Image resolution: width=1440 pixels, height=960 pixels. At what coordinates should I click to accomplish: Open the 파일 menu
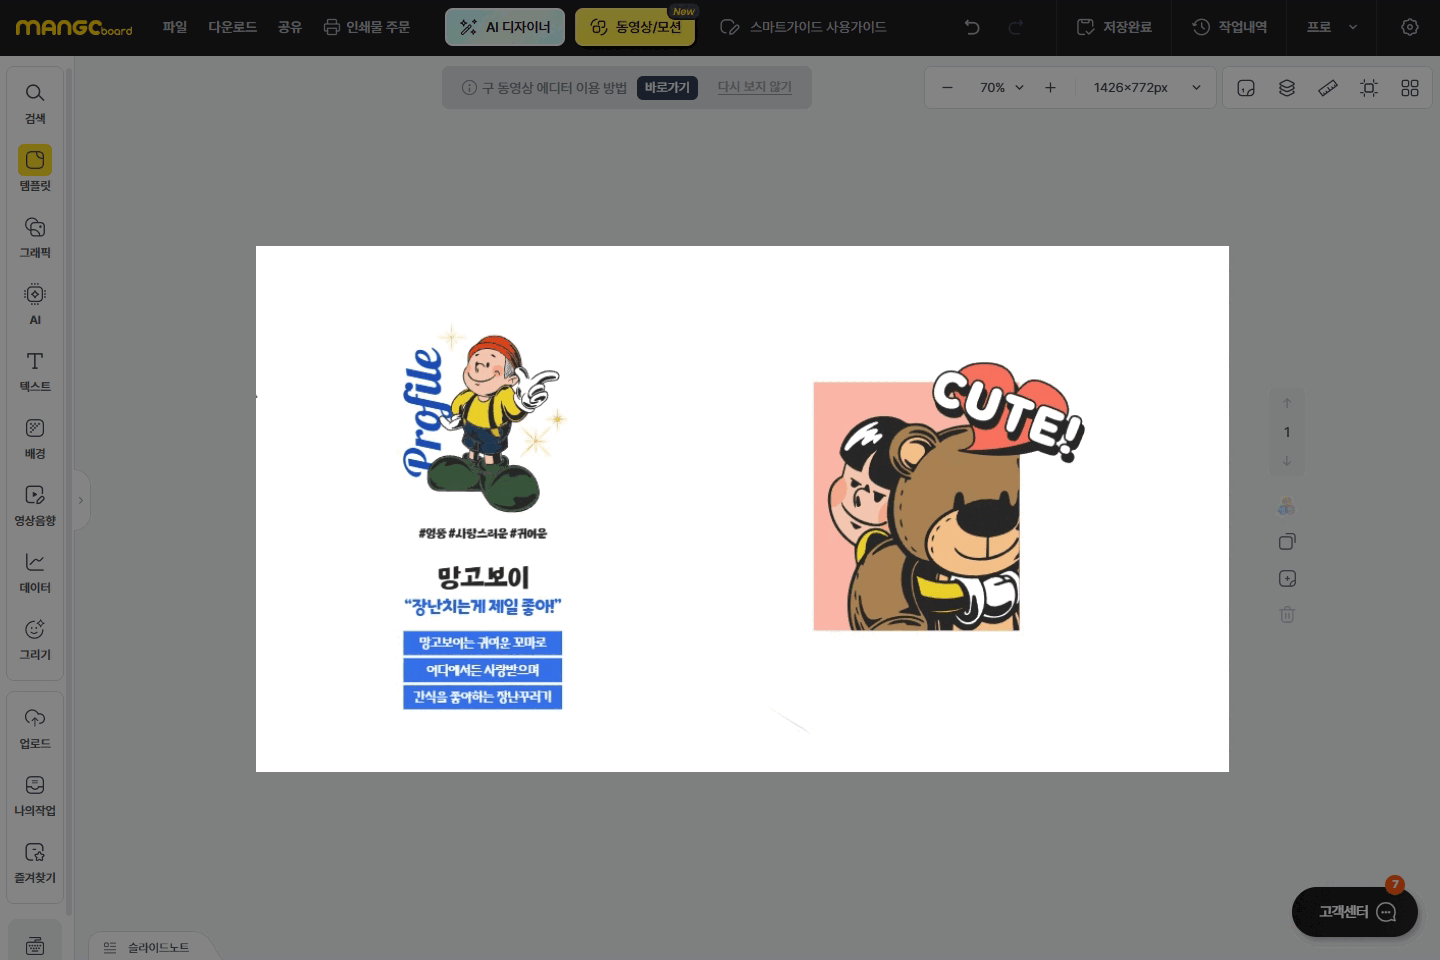[175, 27]
